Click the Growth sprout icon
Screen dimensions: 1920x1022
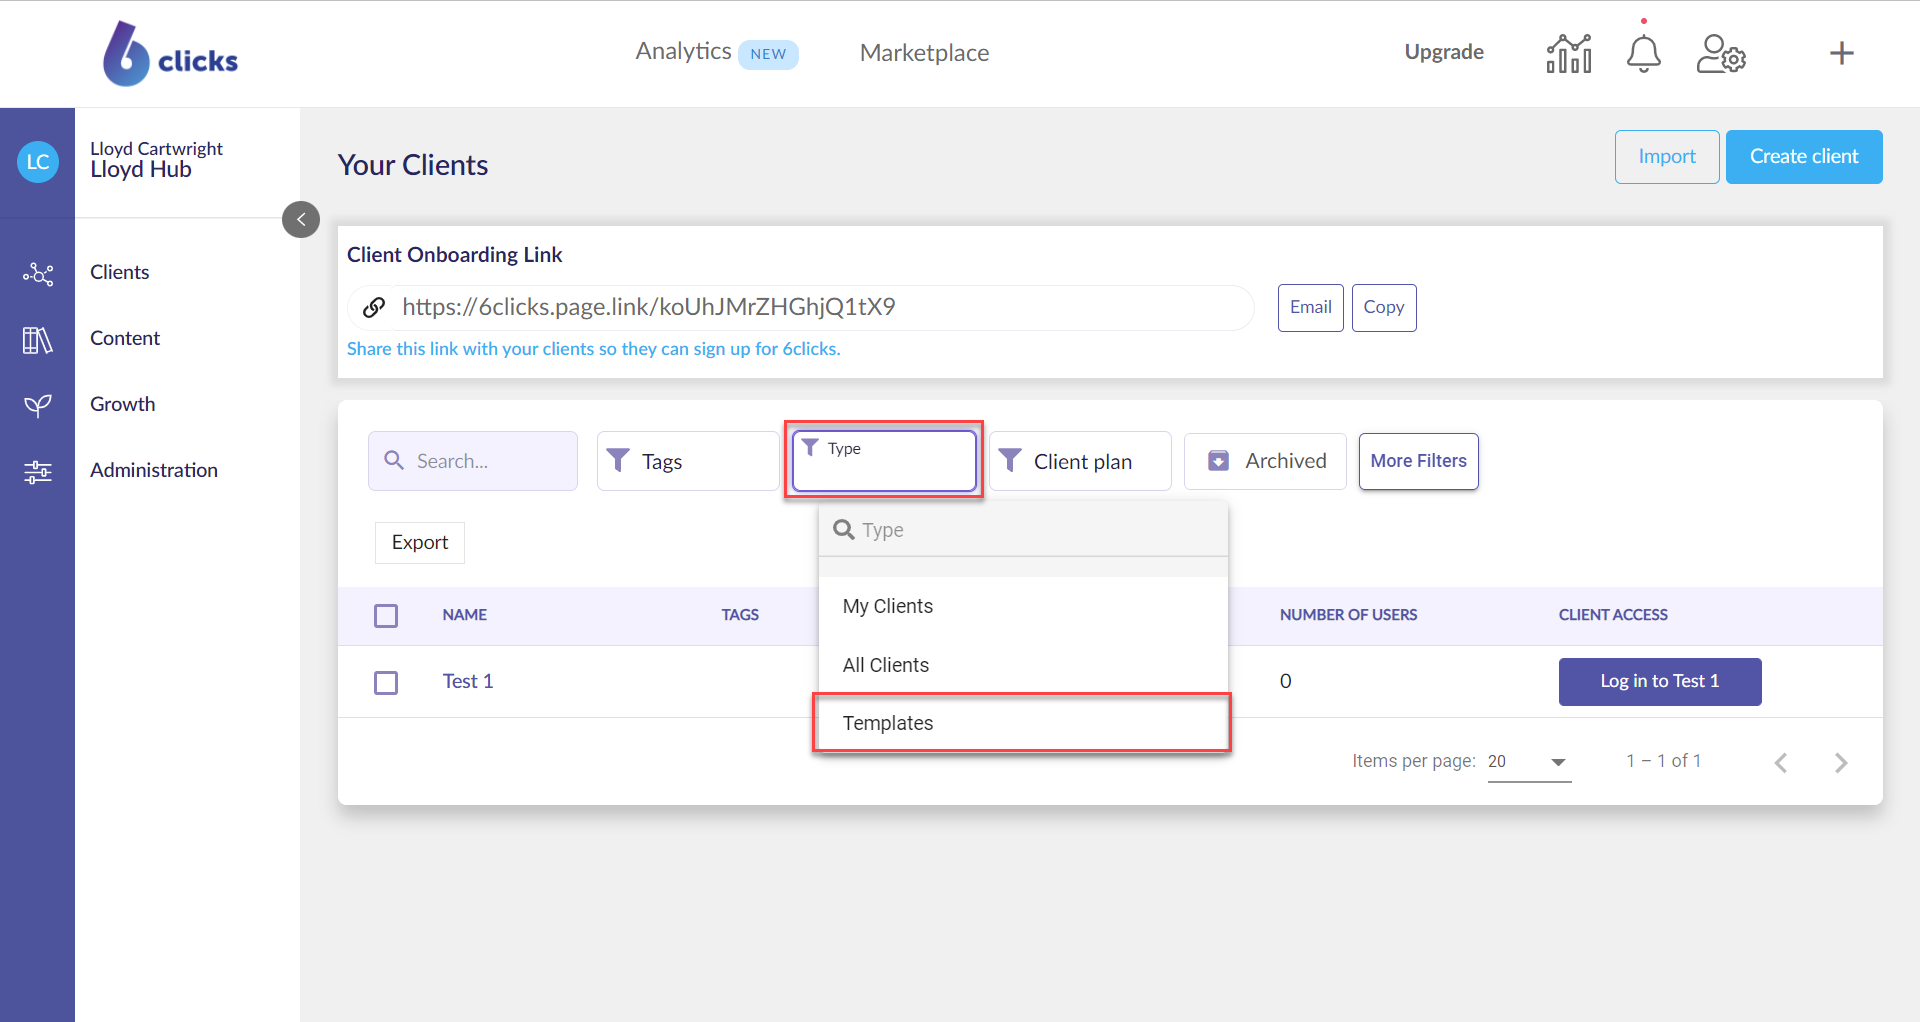click(x=38, y=405)
